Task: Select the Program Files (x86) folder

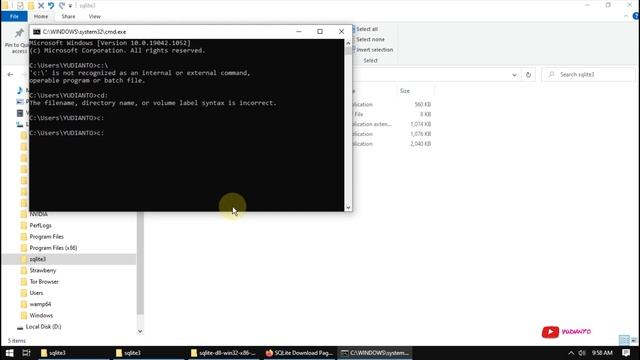Action: pyautogui.click(x=53, y=248)
